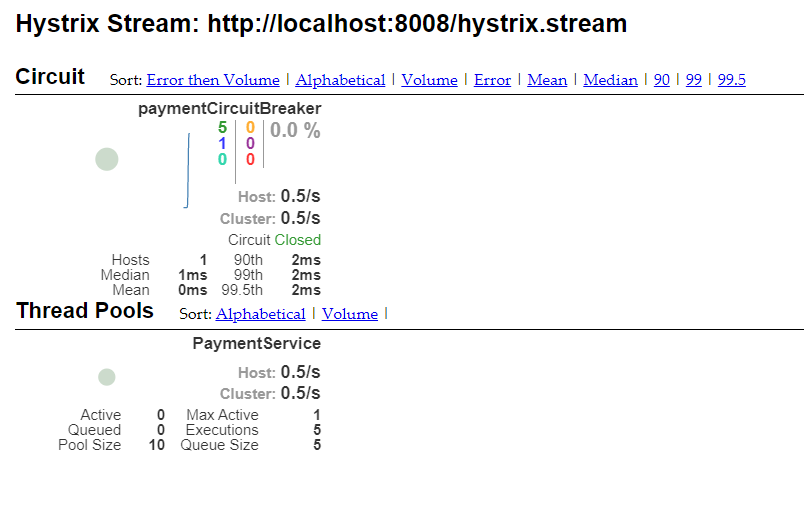Sort circuits by Error rate
Image resolution: width=804 pixels, height=508 pixels.
pos(492,80)
